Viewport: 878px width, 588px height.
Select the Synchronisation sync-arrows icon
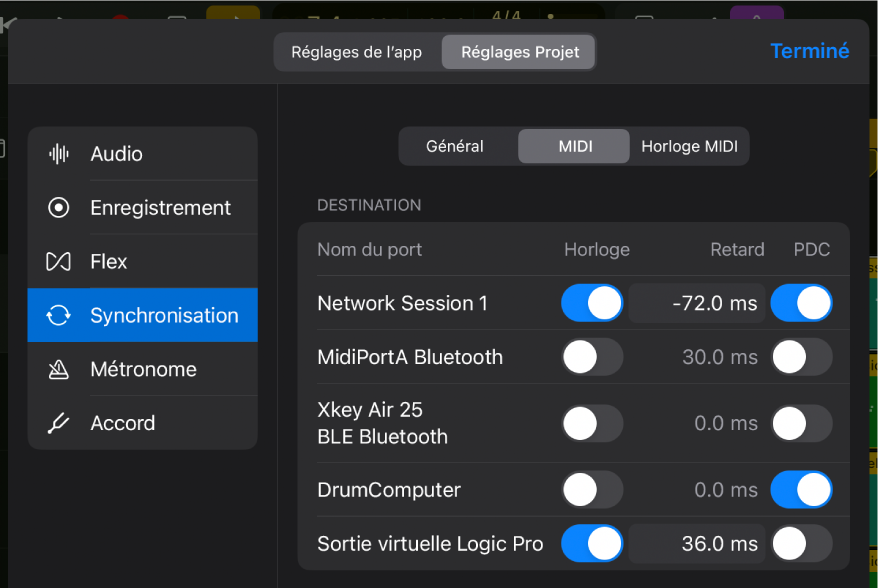(x=57, y=315)
